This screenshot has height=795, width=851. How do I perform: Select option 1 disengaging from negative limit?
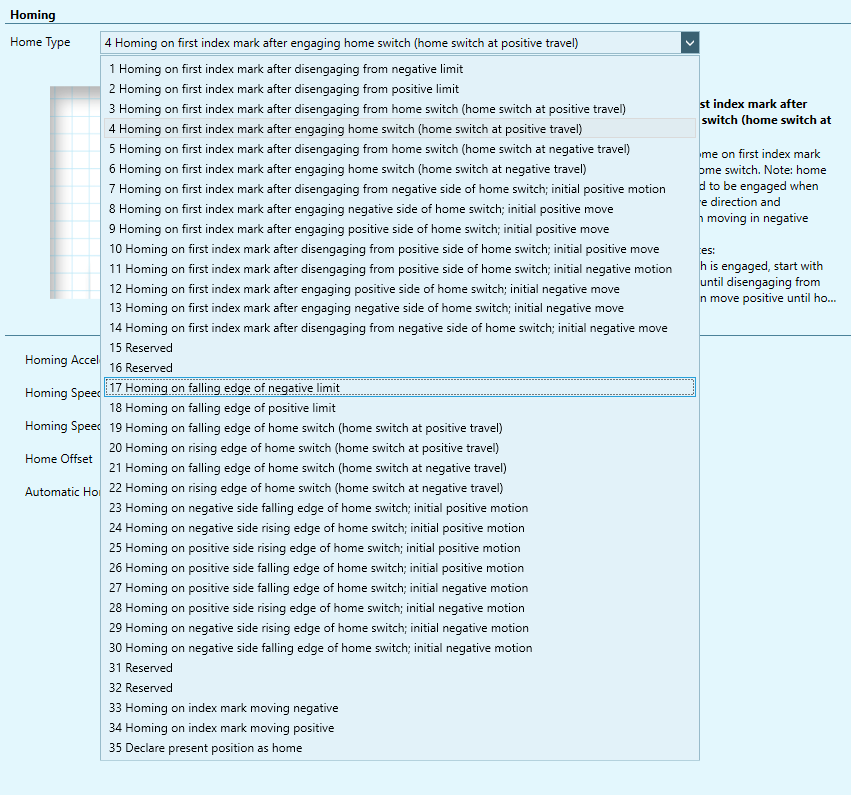pos(399,69)
